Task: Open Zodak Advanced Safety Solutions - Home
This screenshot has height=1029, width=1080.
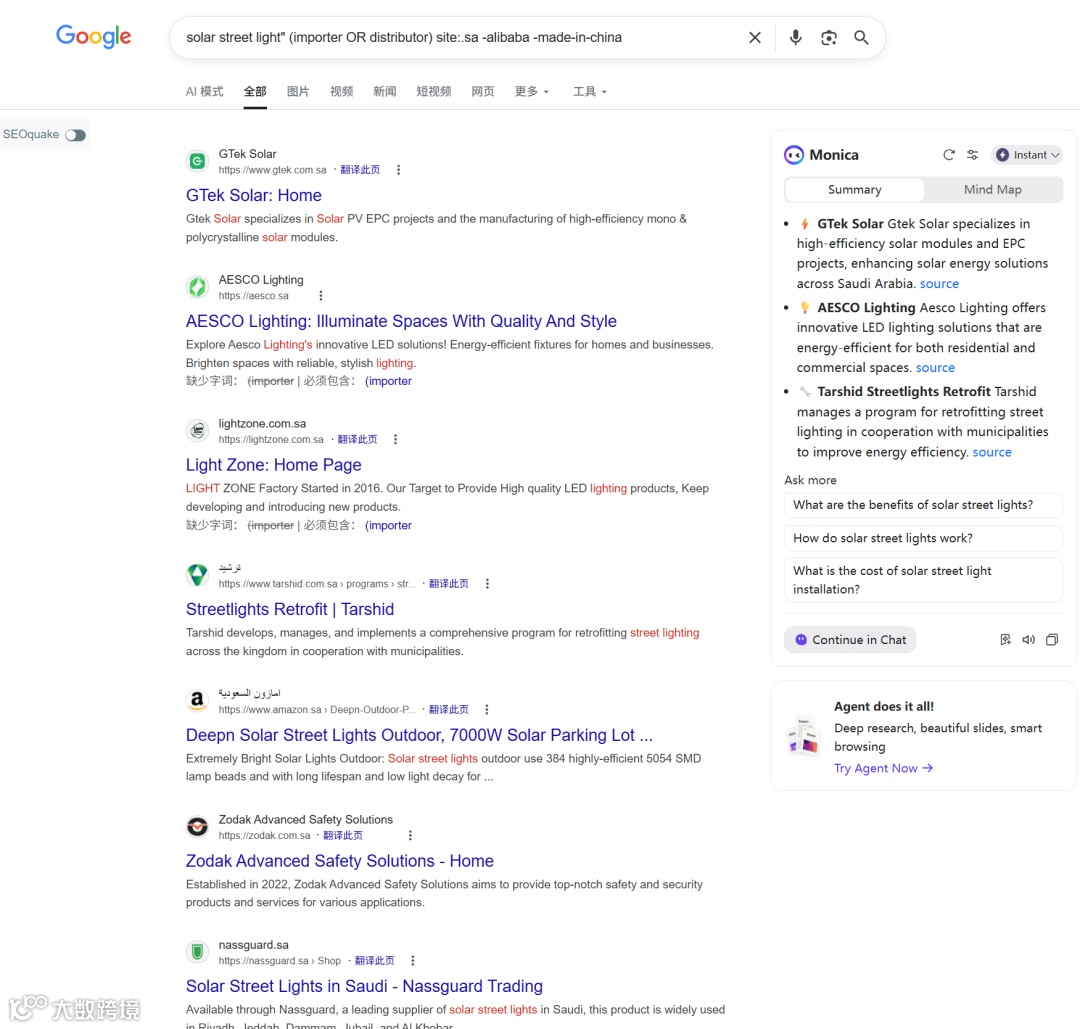Action: (x=340, y=862)
